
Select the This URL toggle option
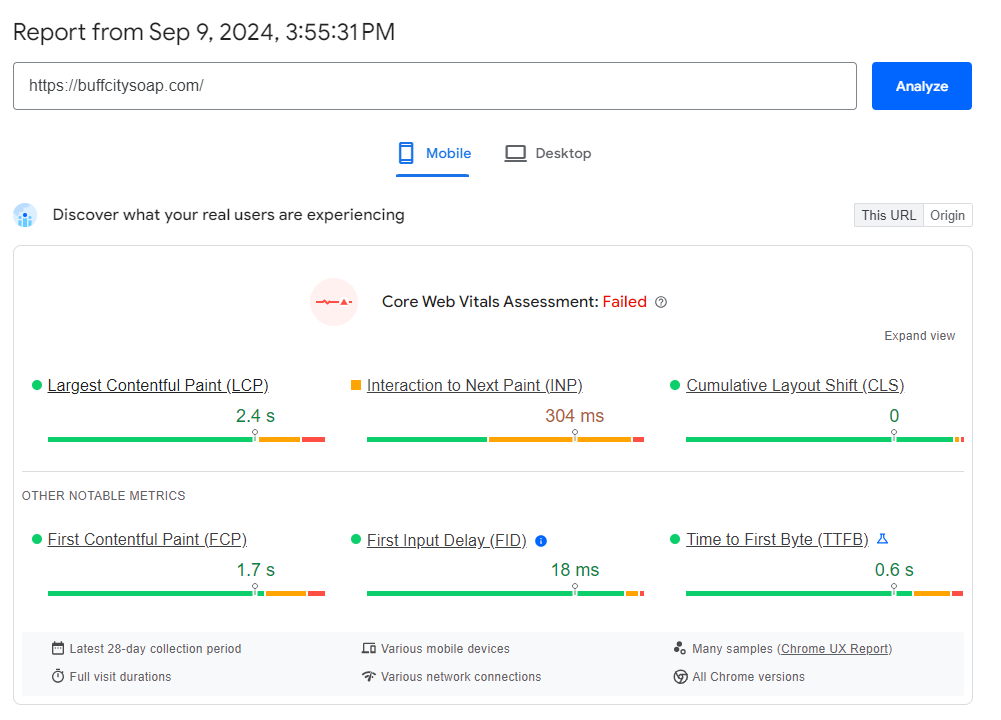tap(888, 215)
